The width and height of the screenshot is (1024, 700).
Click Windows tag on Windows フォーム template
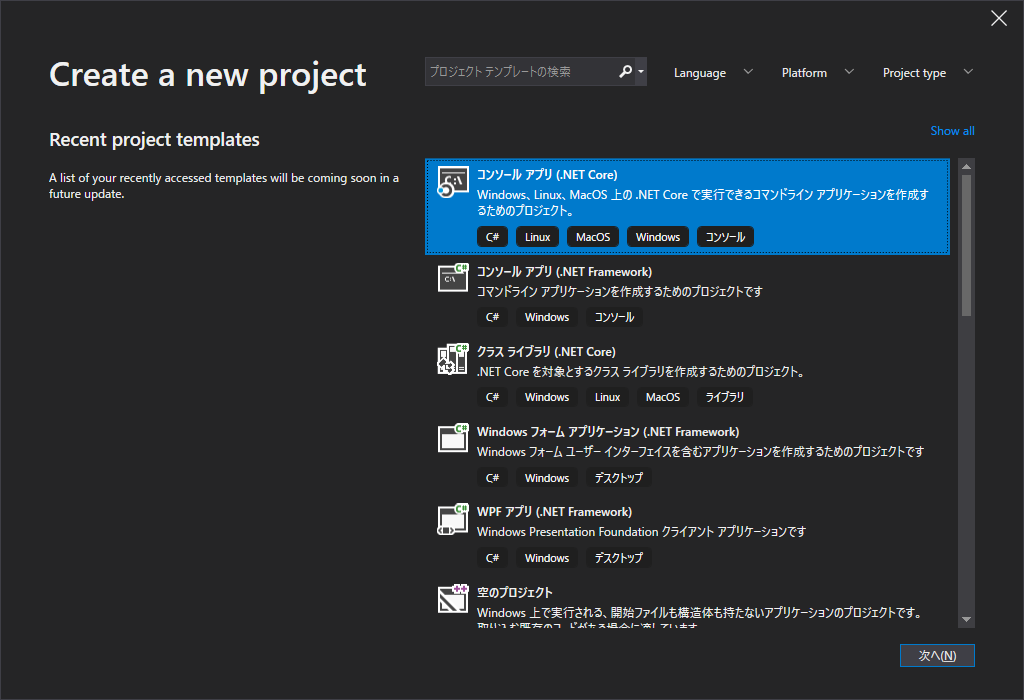547,478
